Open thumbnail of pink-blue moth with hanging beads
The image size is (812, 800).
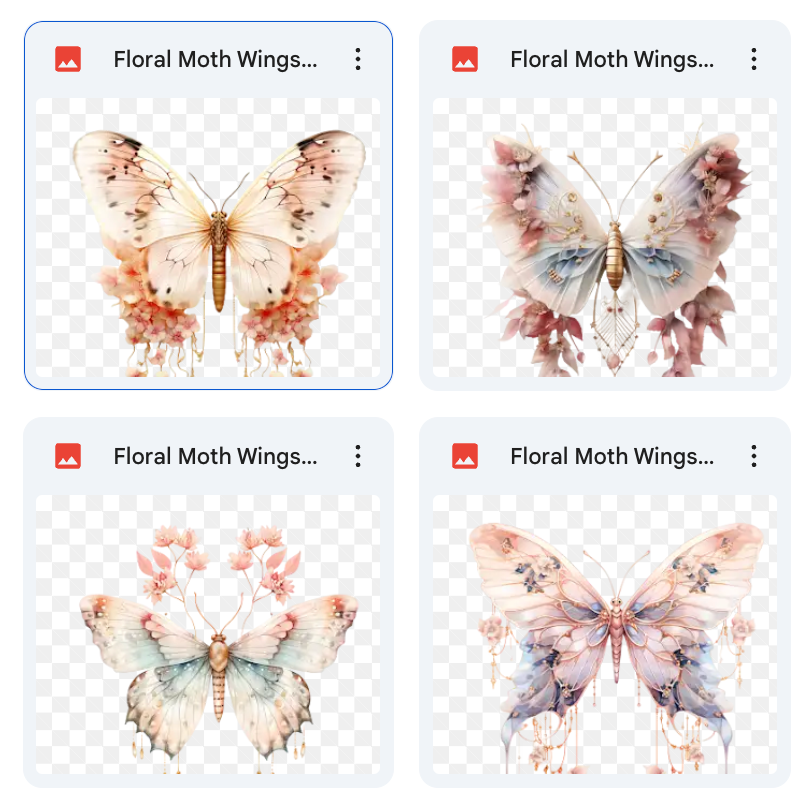[x=604, y=634]
